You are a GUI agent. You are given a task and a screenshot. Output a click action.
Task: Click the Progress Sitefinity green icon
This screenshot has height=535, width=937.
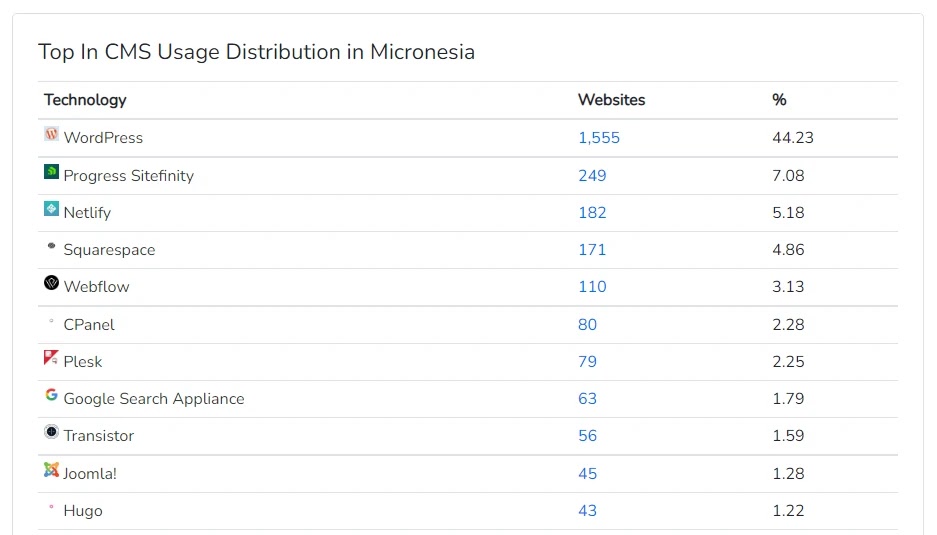pyautogui.click(x=51, y=172)
